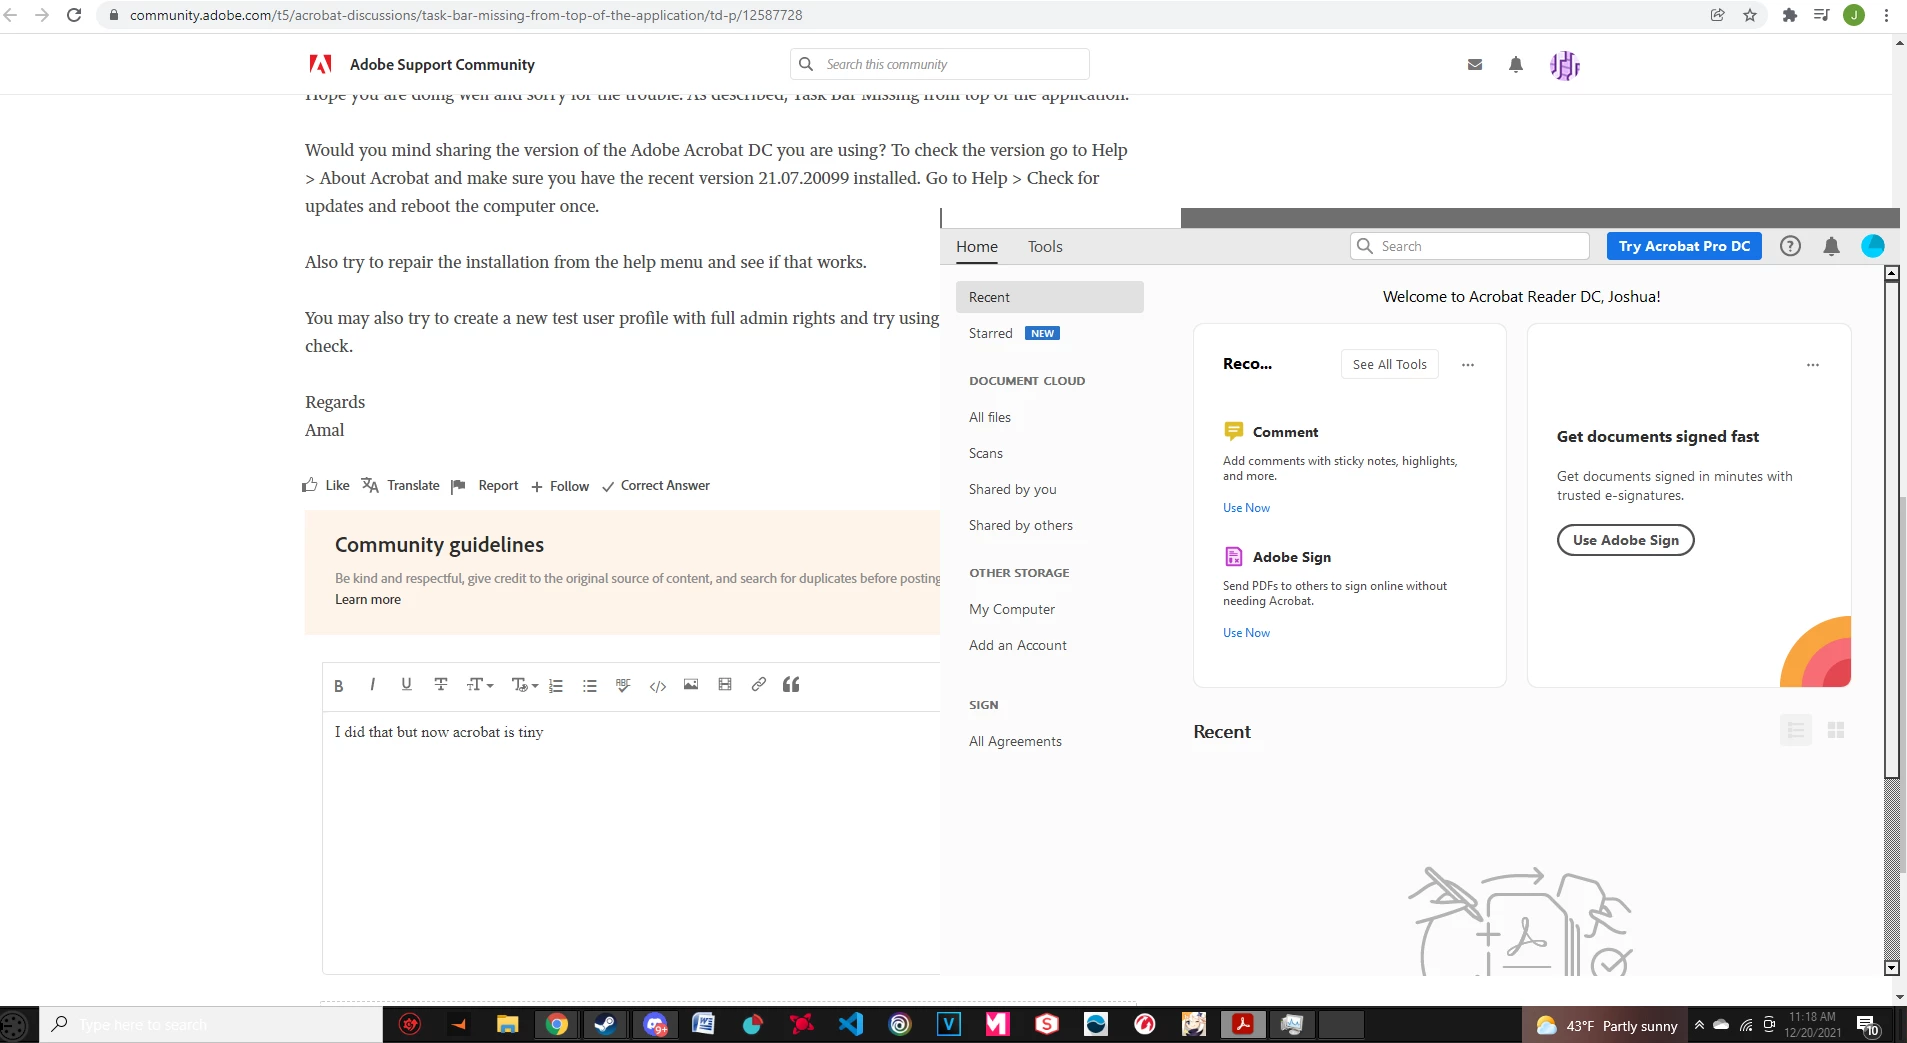This screenshot has height=1043, width=1907.
Task: Run the spell check tool
Action: (623, 685)
